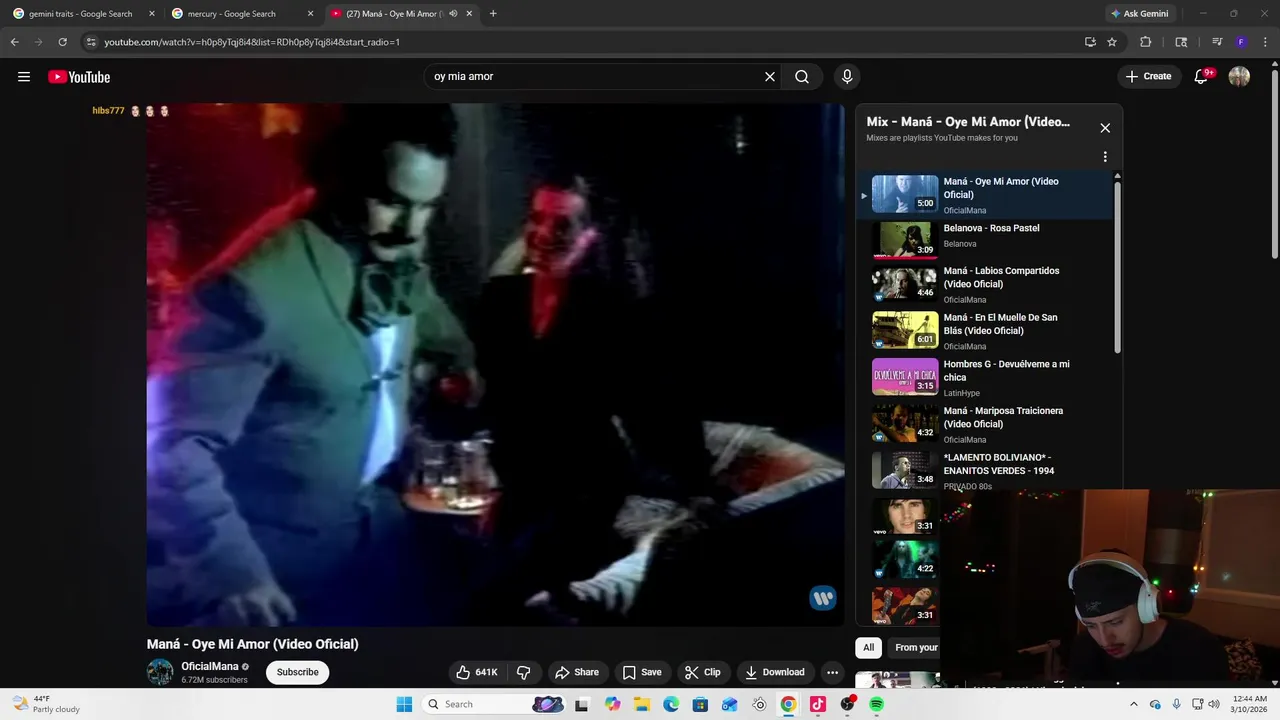Image resolution: width=1280 pixels, height=720 pixels.
Task: Launch Microsoft Edge from the taskbar
Action: [x=671, y=704]
